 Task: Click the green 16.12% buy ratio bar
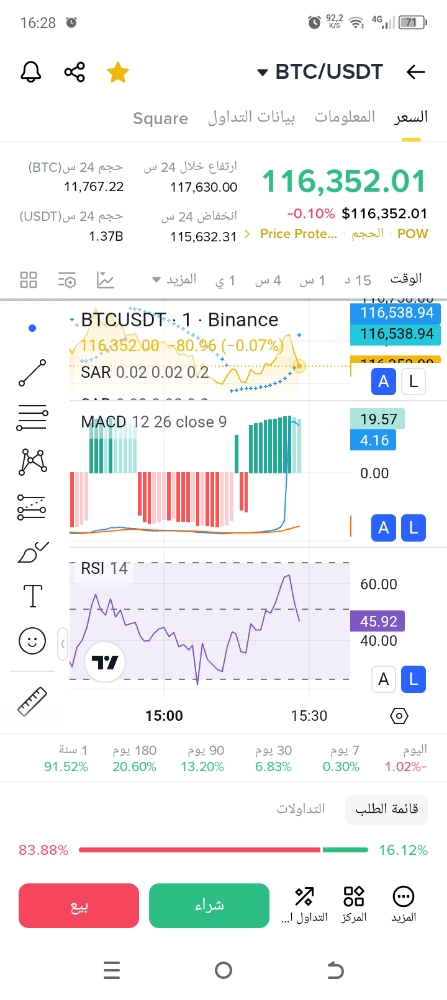[x=346, y=850]
